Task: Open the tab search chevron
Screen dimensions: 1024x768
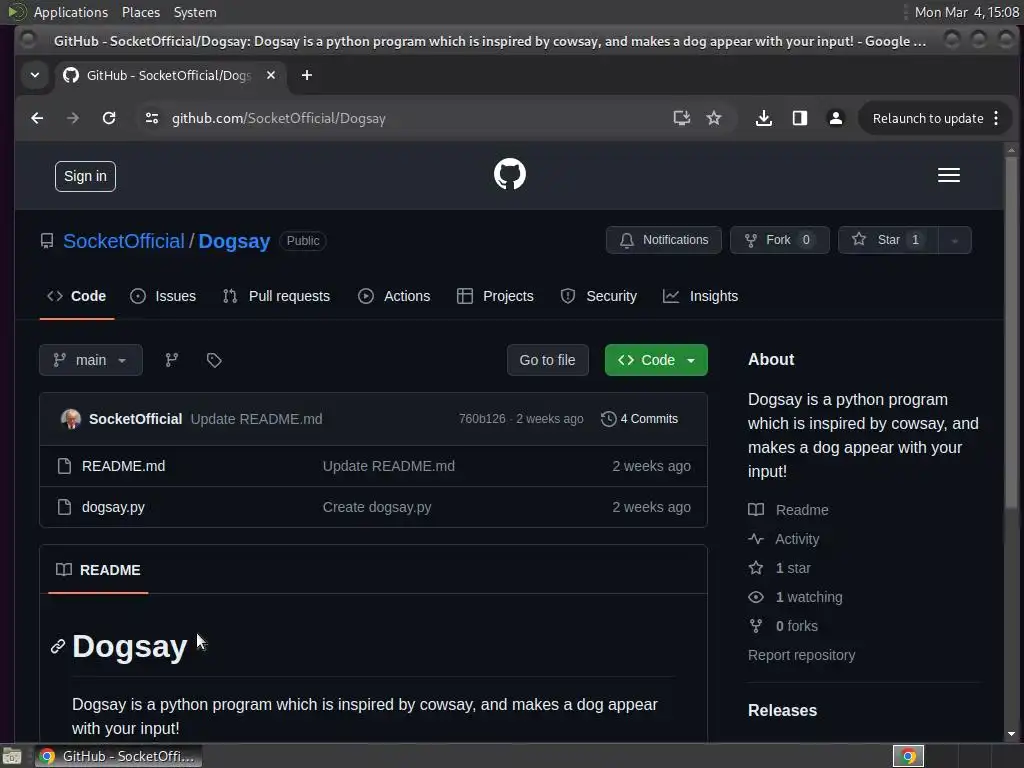Action: tap(35, 75)
